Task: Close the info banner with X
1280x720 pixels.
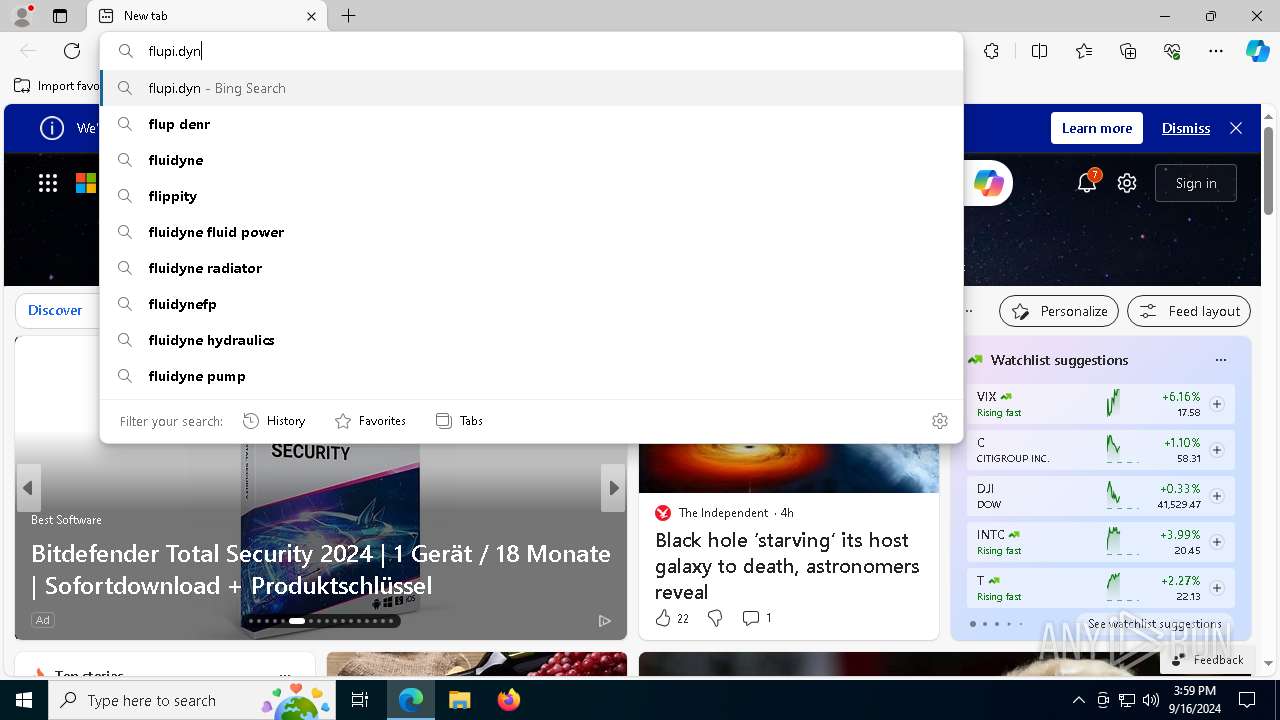Action: (1236, 128)
